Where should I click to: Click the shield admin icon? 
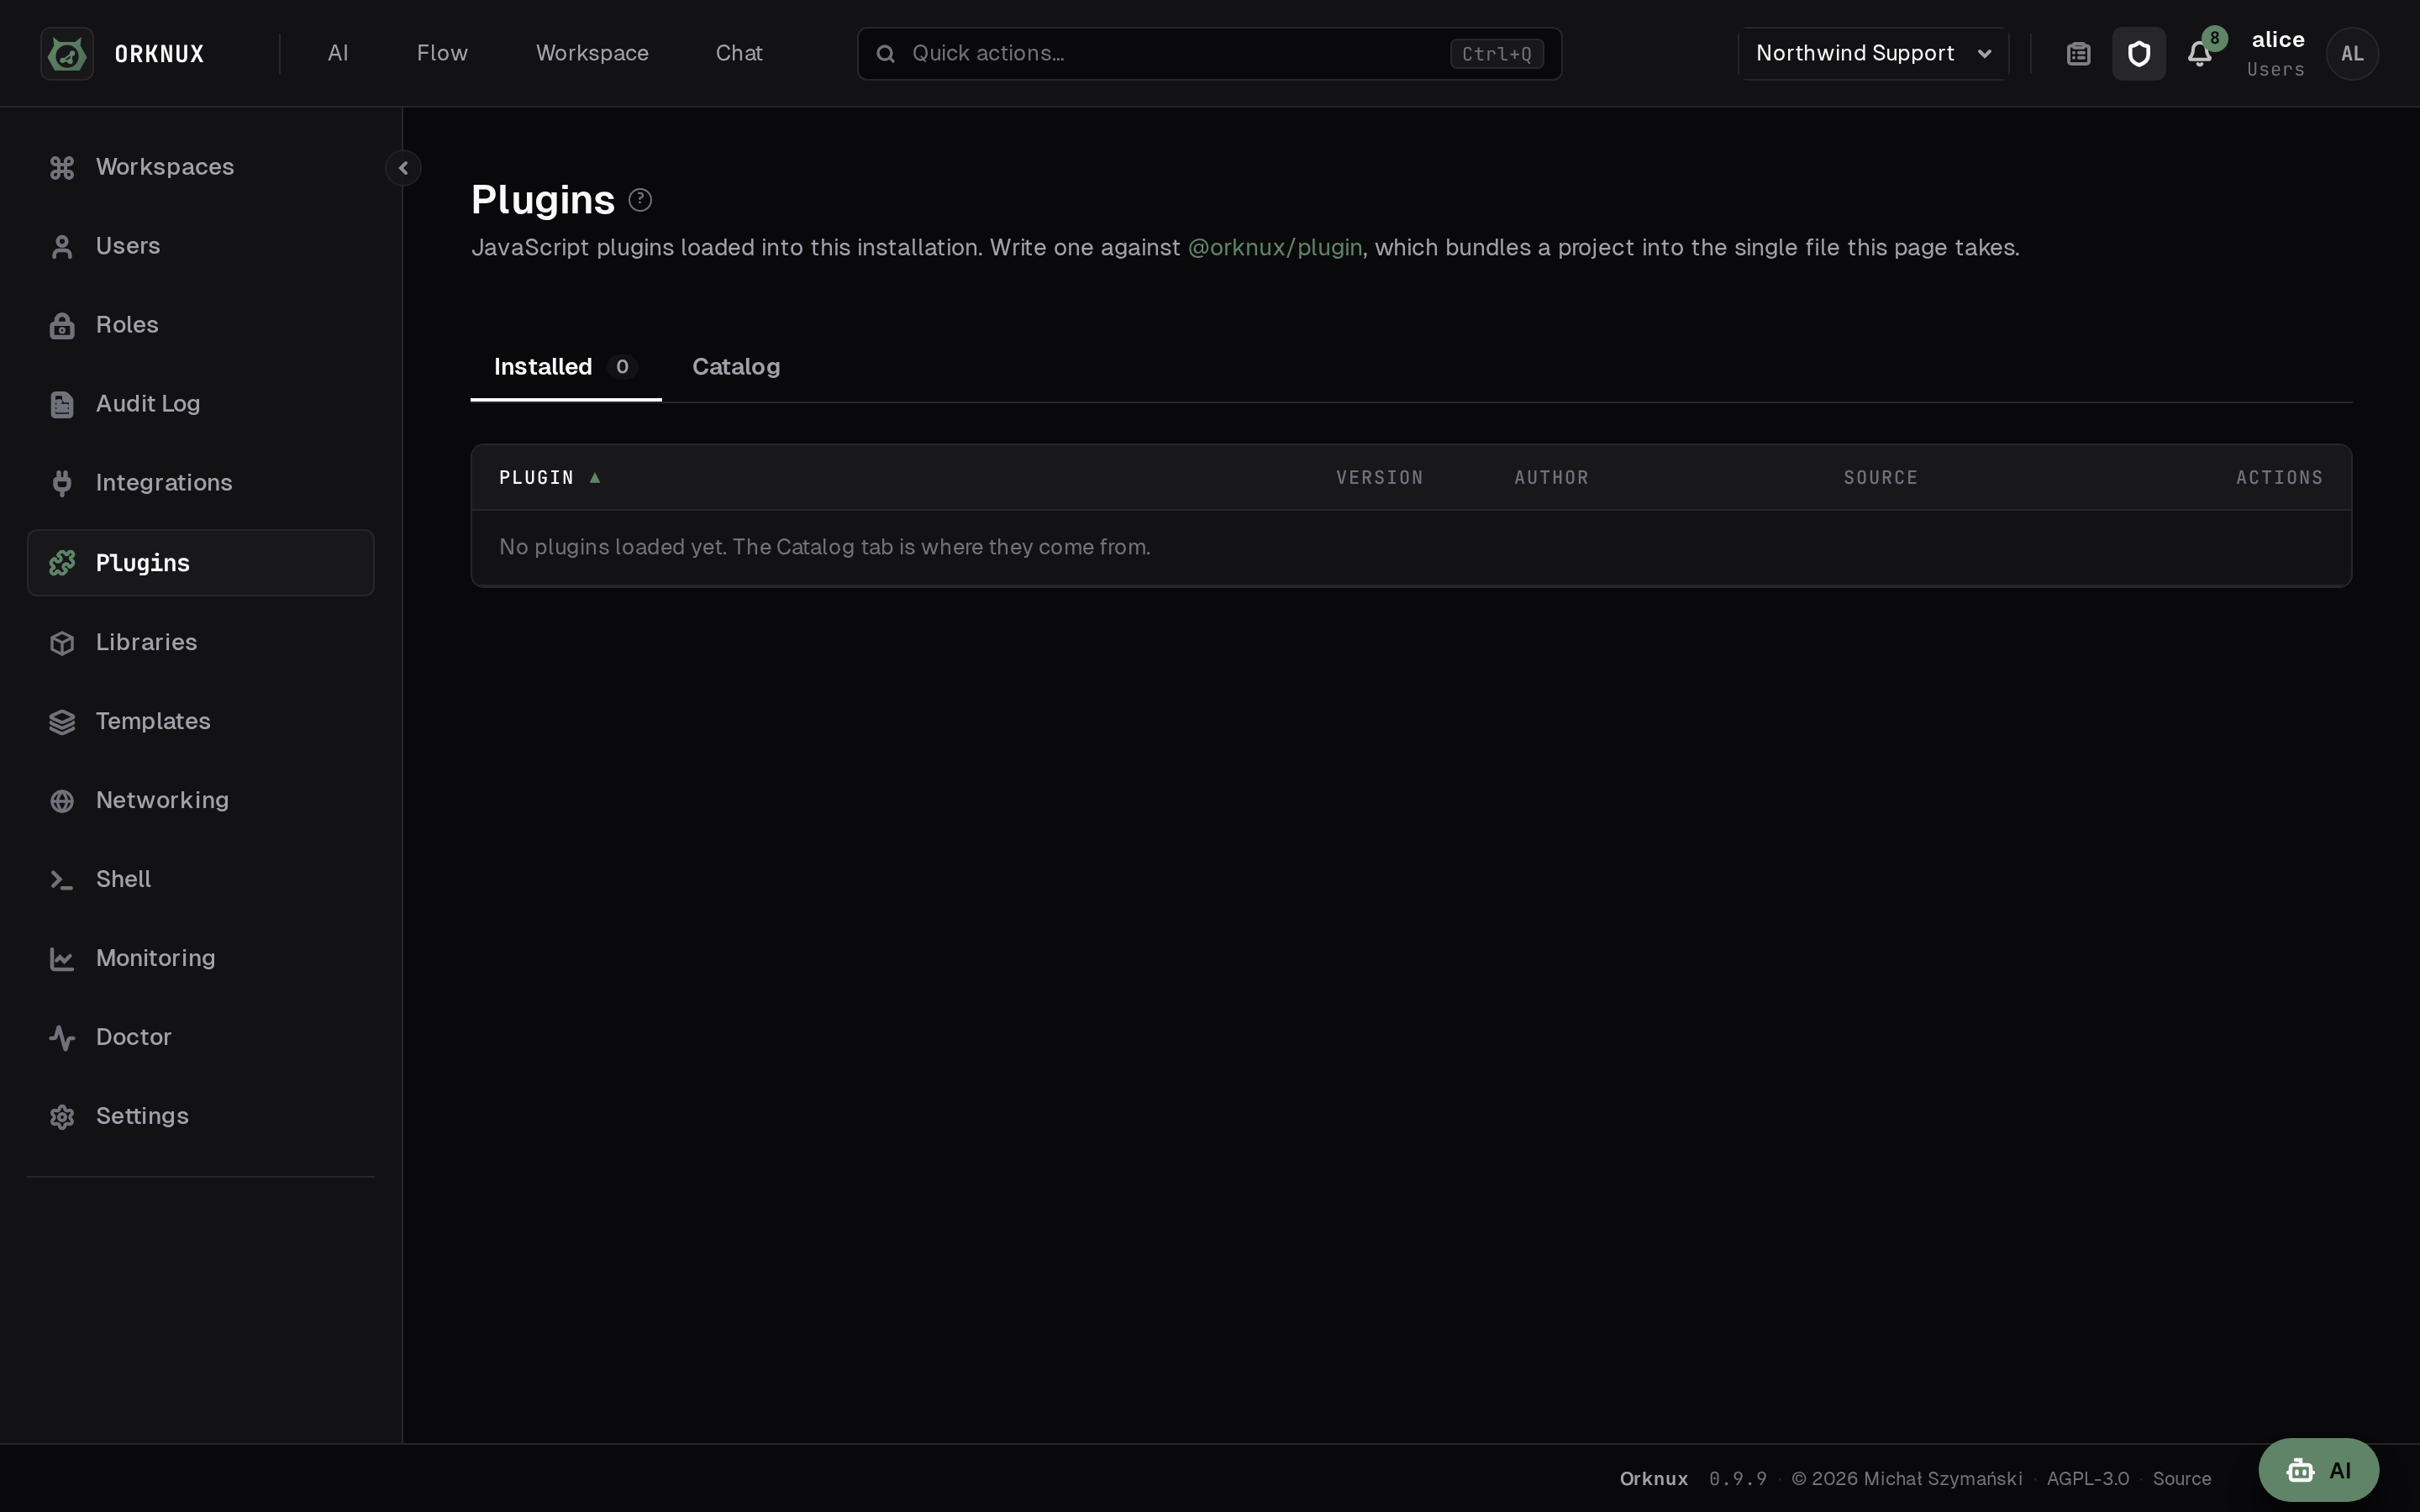coord(2139,54)
